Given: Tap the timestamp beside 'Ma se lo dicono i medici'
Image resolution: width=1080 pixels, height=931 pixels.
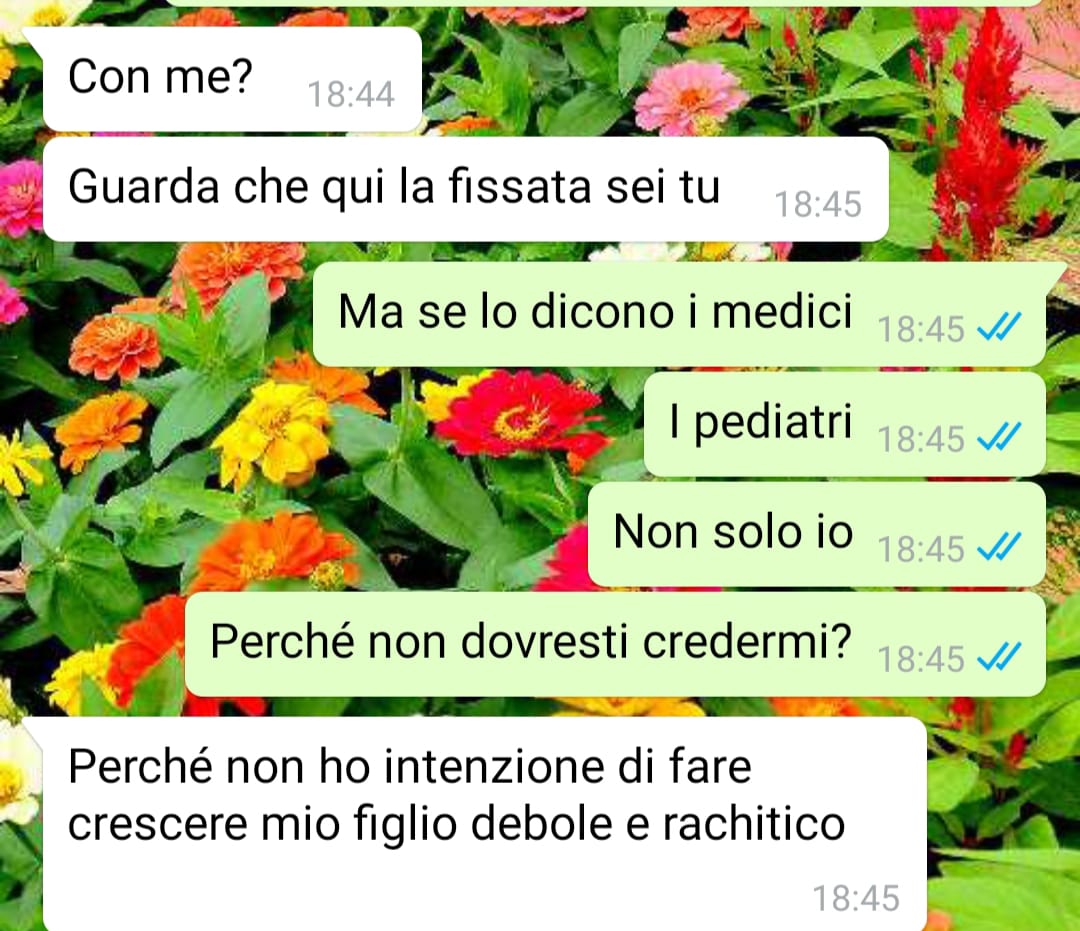Looking at the screenshot, I should [920, 328].
